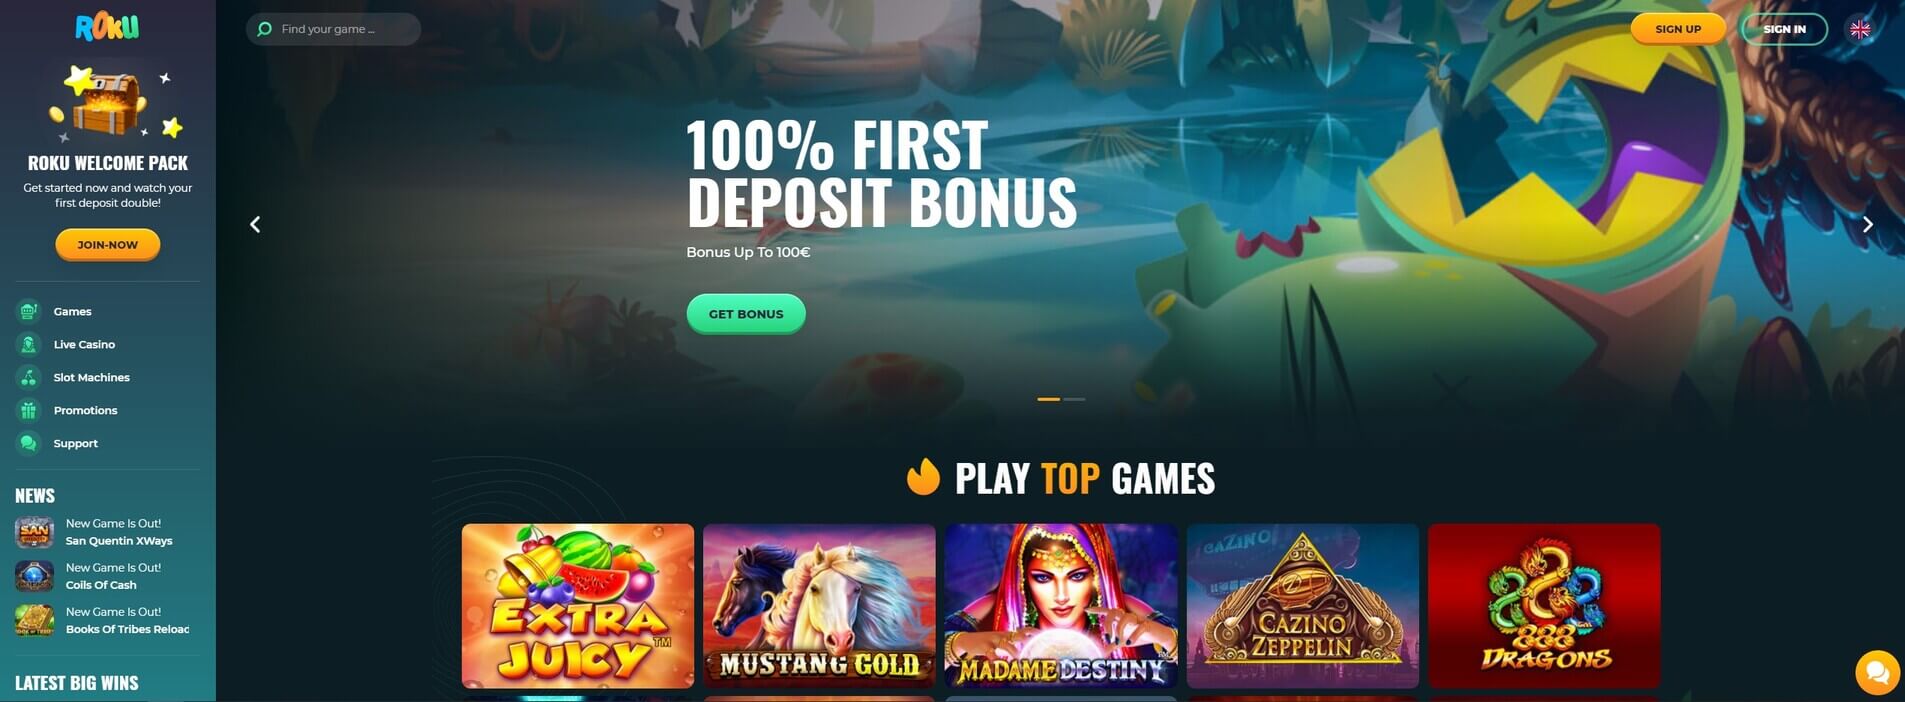Select the second carousel indicator dash

1074,399
